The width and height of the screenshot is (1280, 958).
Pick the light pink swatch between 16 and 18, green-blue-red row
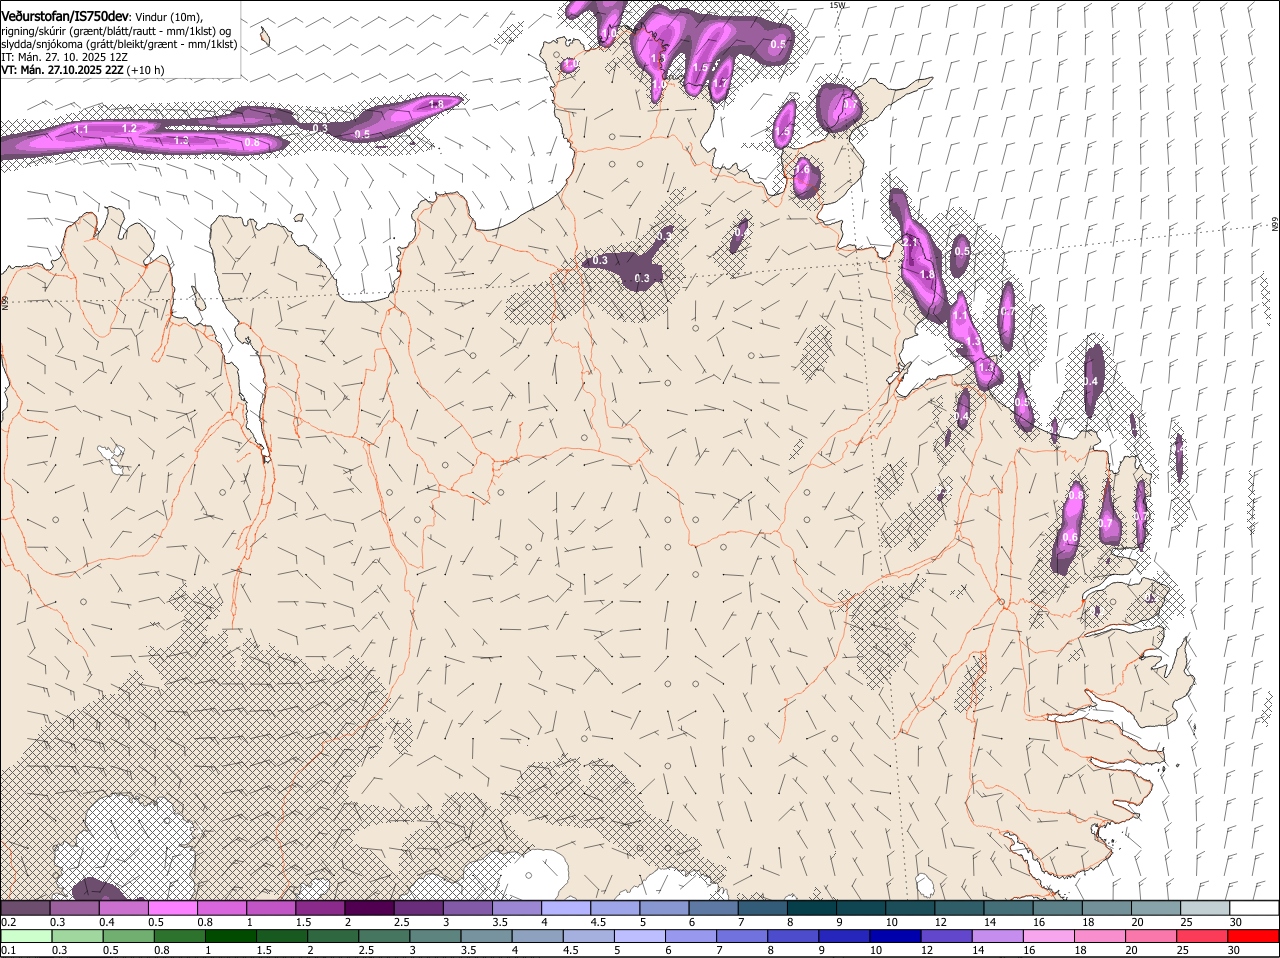pos(1049,936)
